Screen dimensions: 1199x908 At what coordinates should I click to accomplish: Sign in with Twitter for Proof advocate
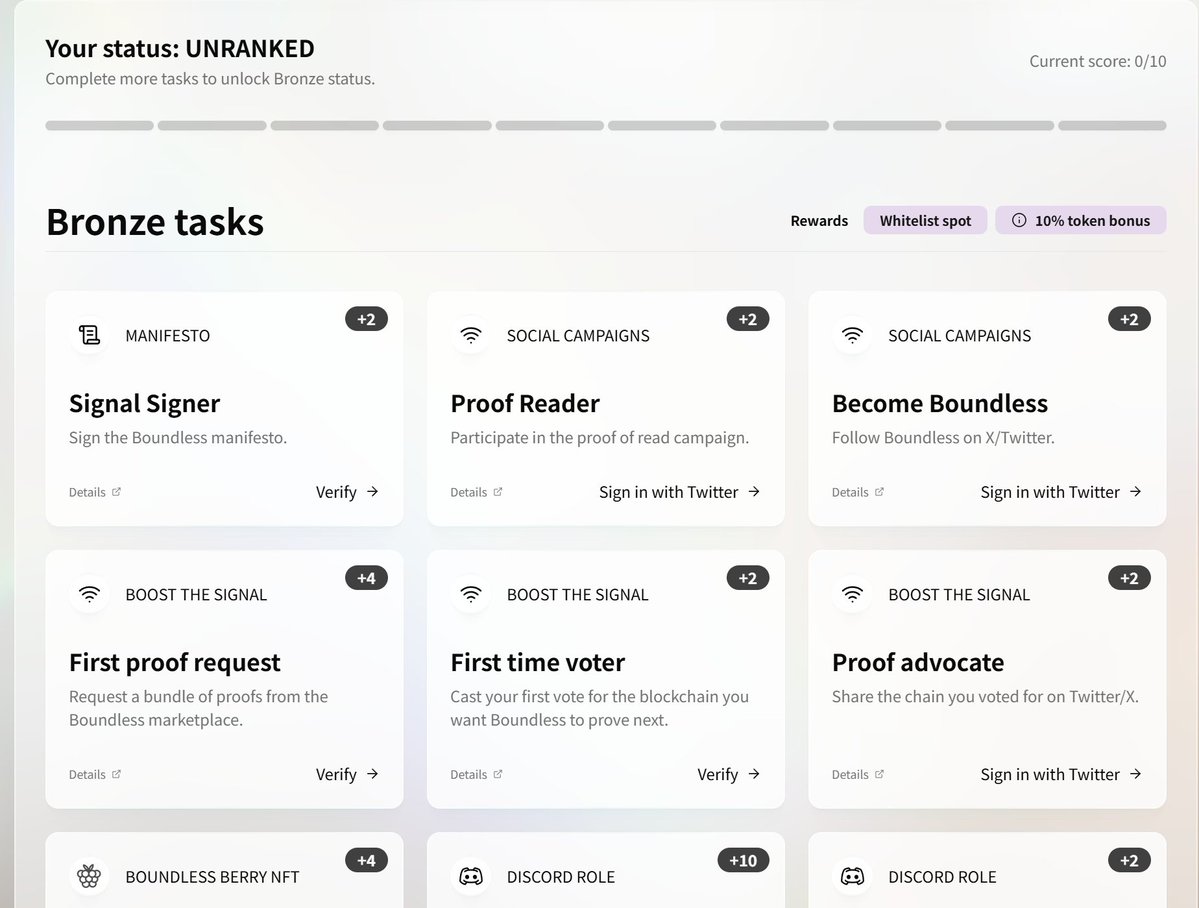[1061, 774]
